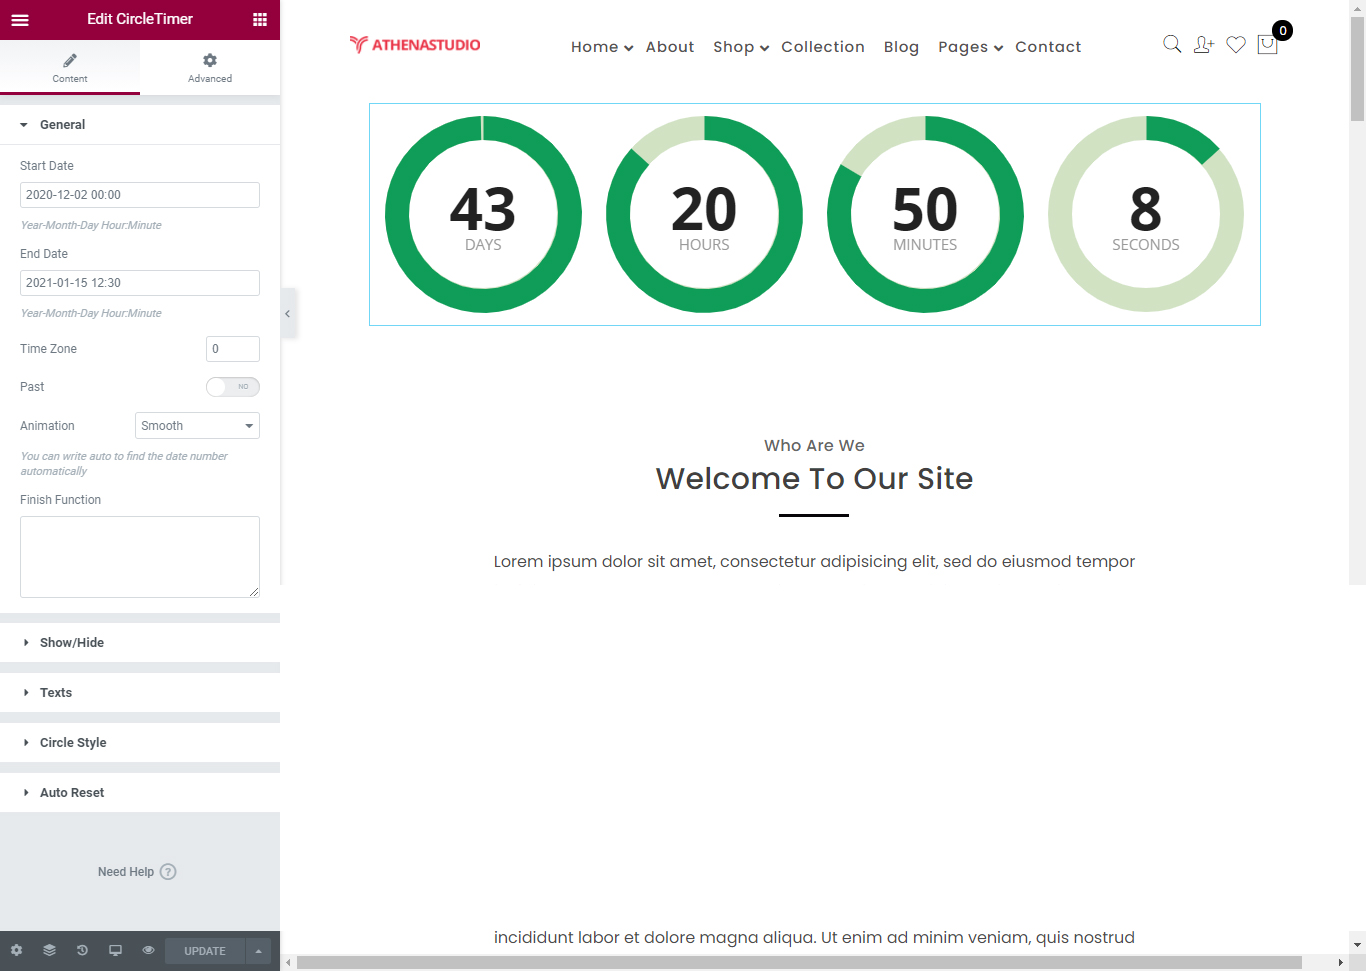
Task: Open the Navigator layers icon
Action: [49, 950]
